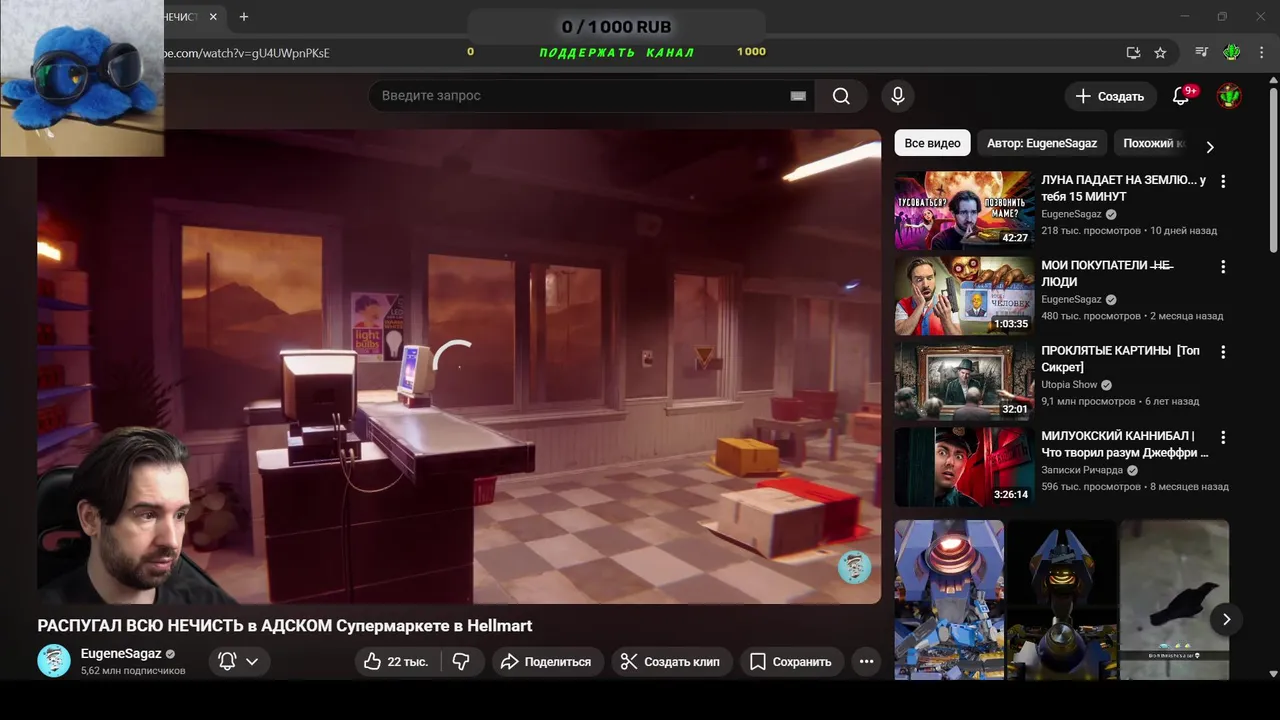Open more actions menu under video
Viewport: 1280px width, 720px height.
[x=866, y=661]
